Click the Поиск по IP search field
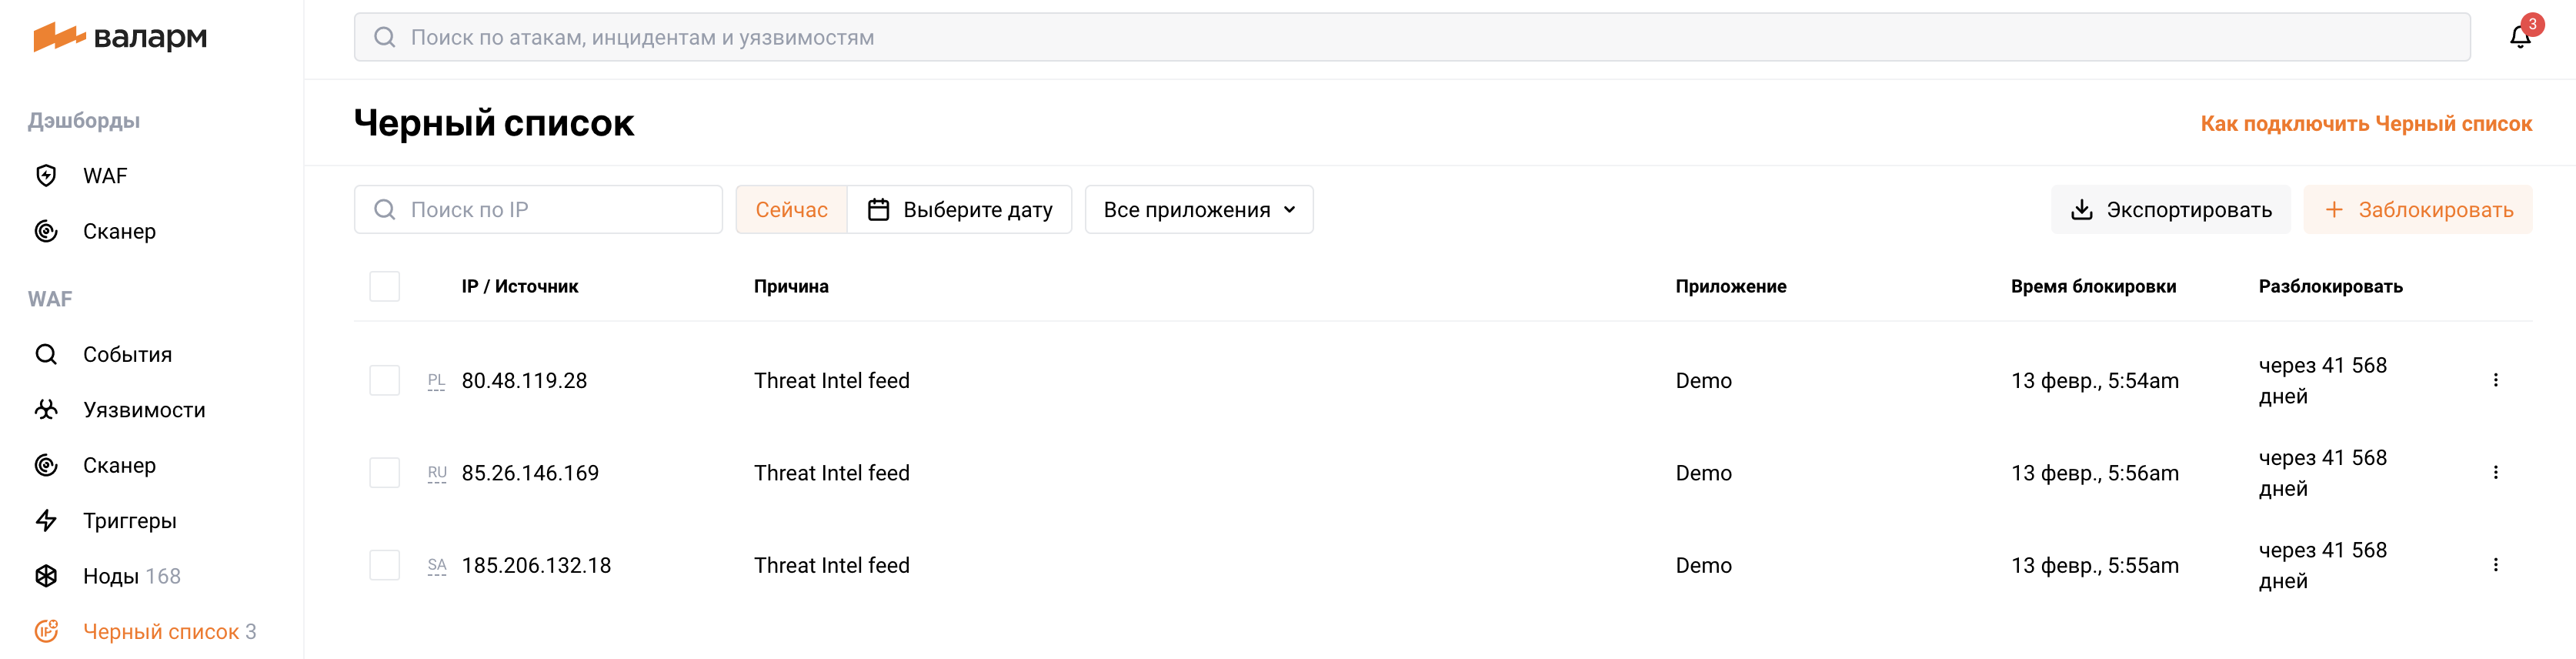The image size is (2576, 659). [538, 209]
